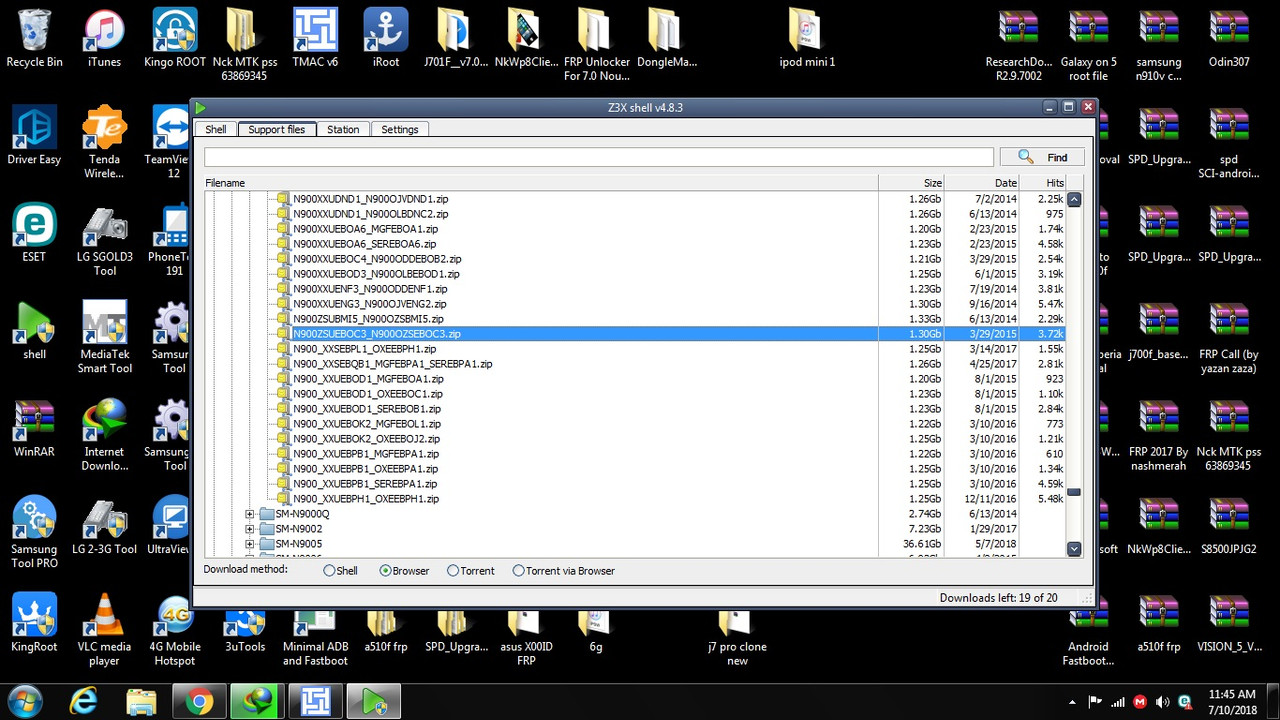The width and height of the screenshot is (1280, 720).
Task: Open the KingRoot desktop shortcut
Action: click(34, 623)
